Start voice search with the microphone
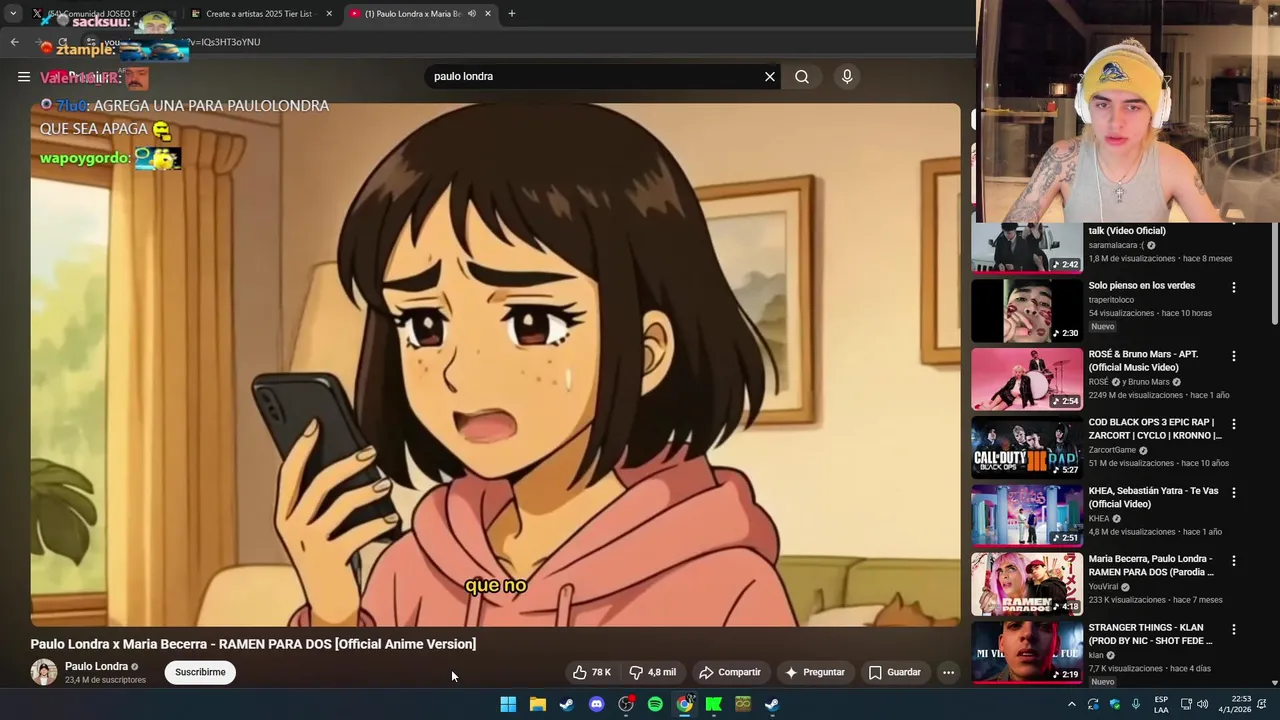Screen dimensions: 1280x720 847,76
